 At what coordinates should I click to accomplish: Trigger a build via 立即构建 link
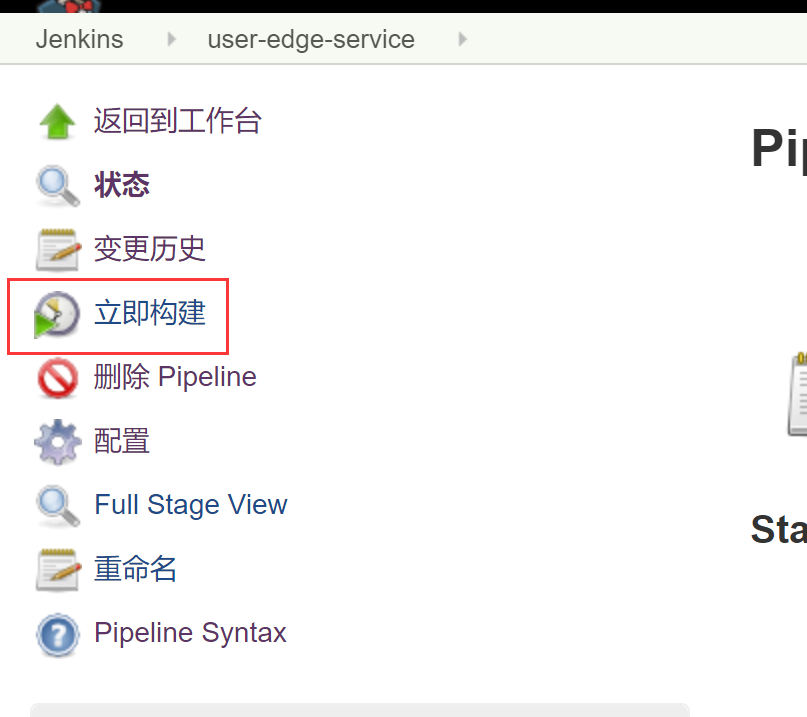click(149, 313)
